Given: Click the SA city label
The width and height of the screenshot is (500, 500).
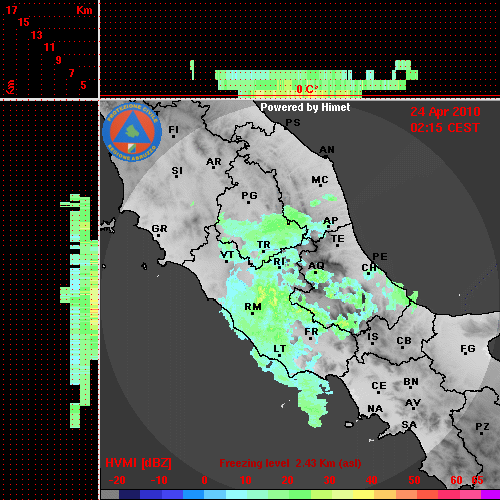Looking at the screenshot, I should pos(409,425).
